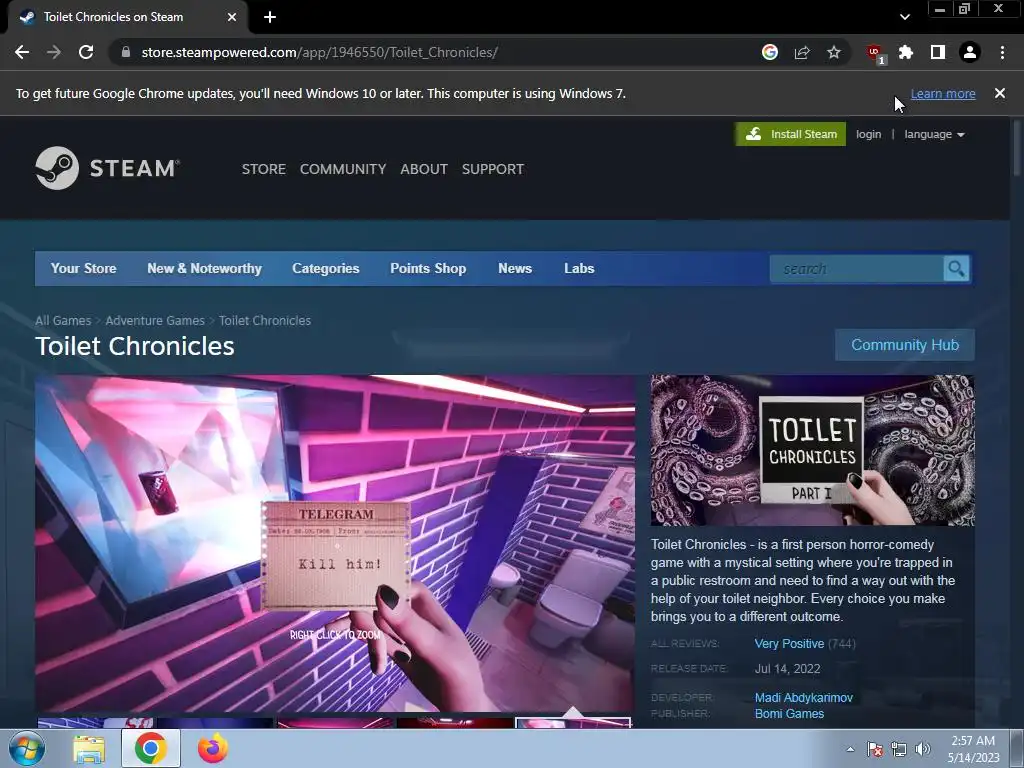Expand the tab search chevron
Image resolution: width=1024 pixels, height=768 pixels.
tap(904, 17)
